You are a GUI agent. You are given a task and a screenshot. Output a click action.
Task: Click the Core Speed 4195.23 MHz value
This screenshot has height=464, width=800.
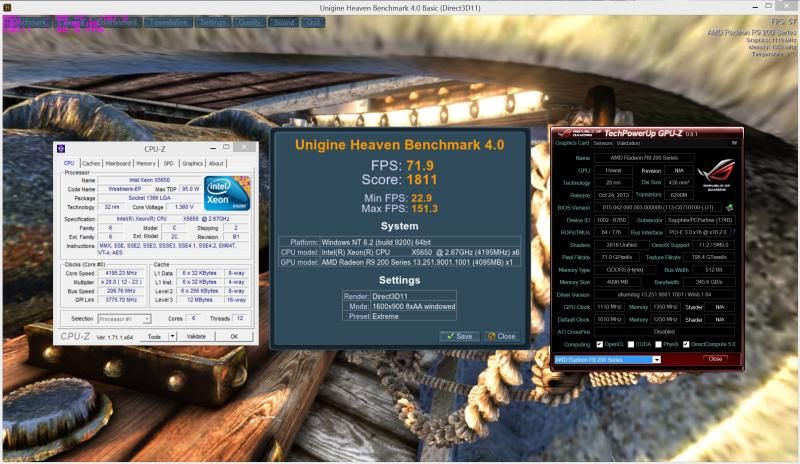click(x=121, y=273)
